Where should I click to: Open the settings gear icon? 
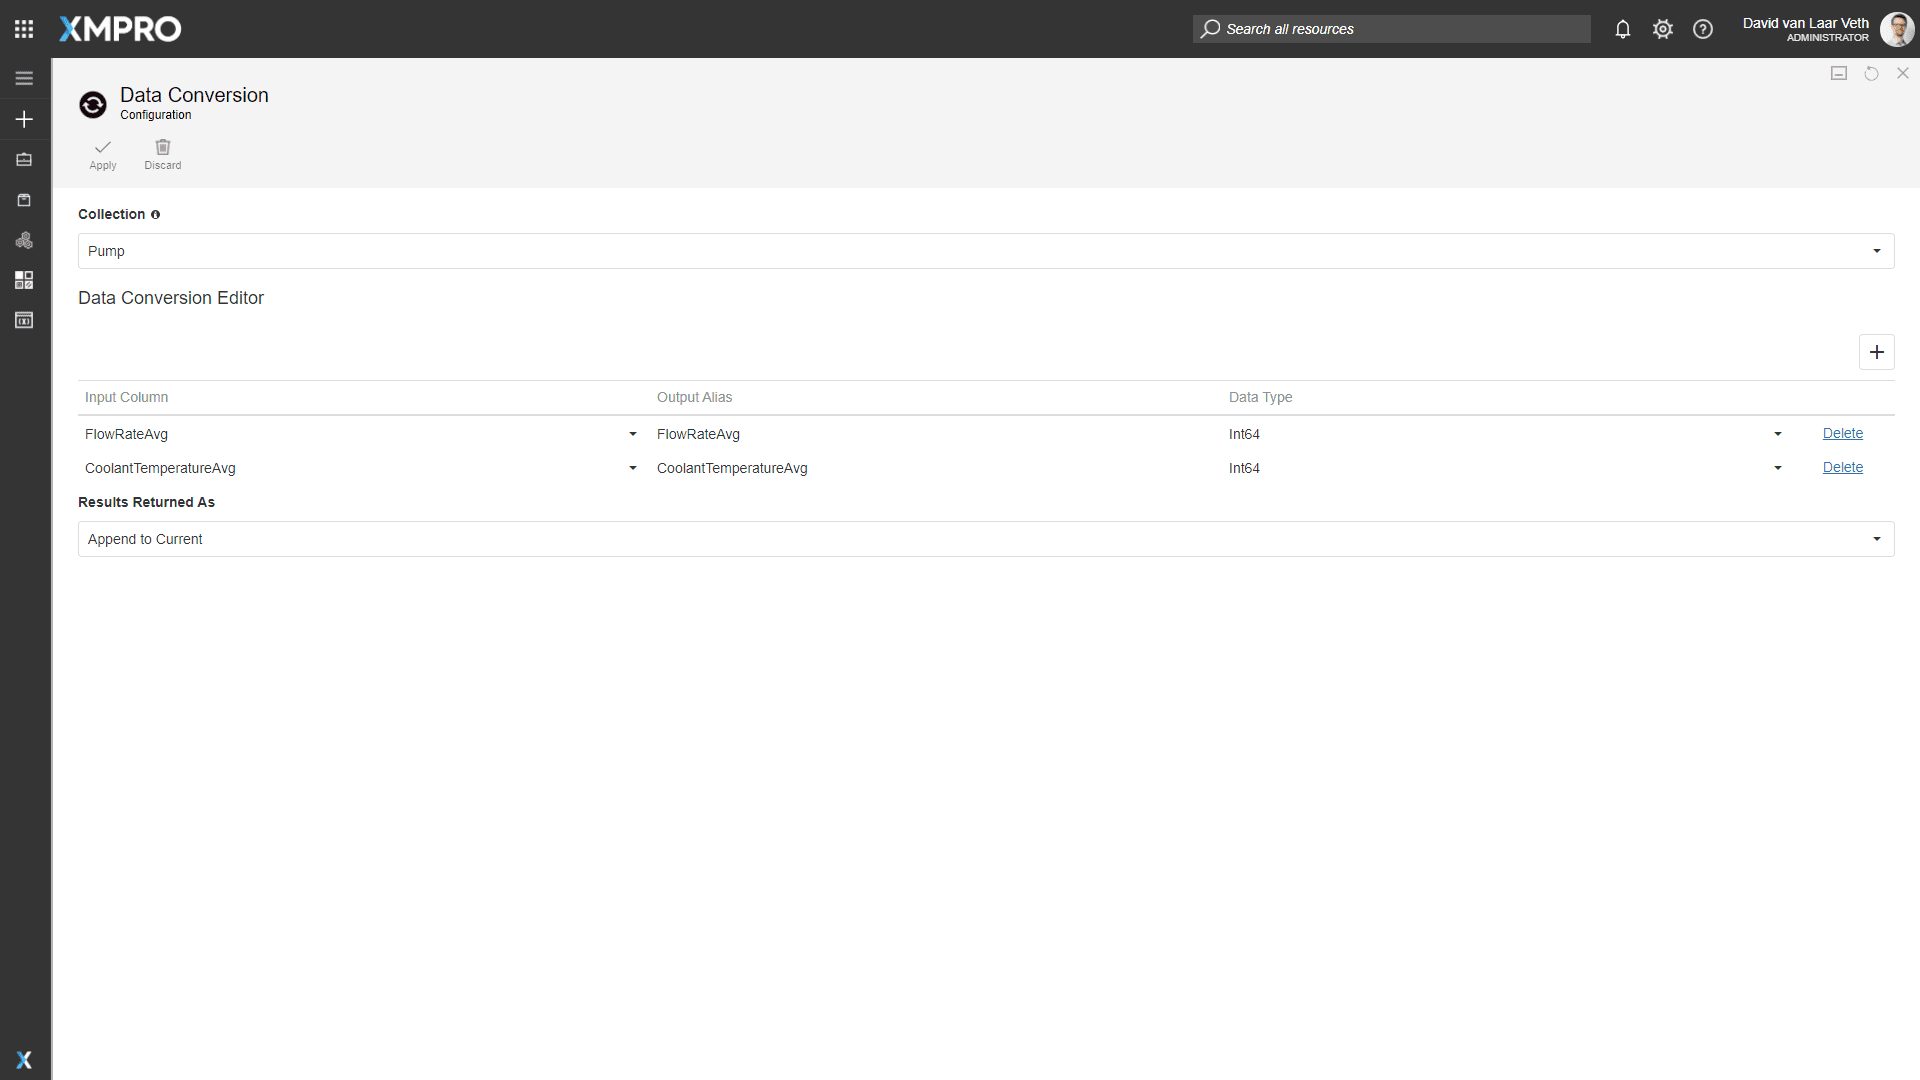[x=1663, y=29]
